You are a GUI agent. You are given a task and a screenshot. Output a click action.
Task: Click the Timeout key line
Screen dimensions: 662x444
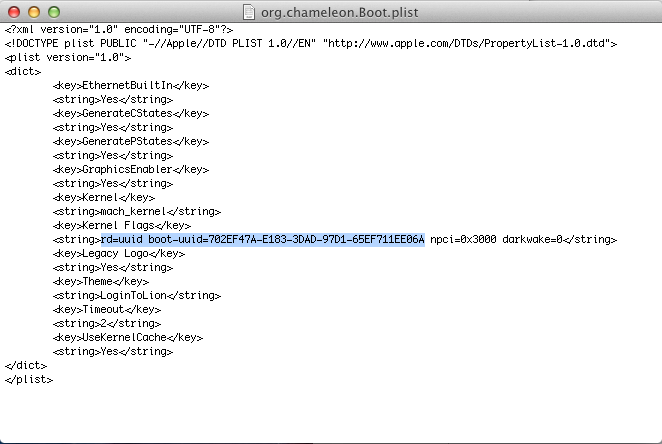[107, 309]
